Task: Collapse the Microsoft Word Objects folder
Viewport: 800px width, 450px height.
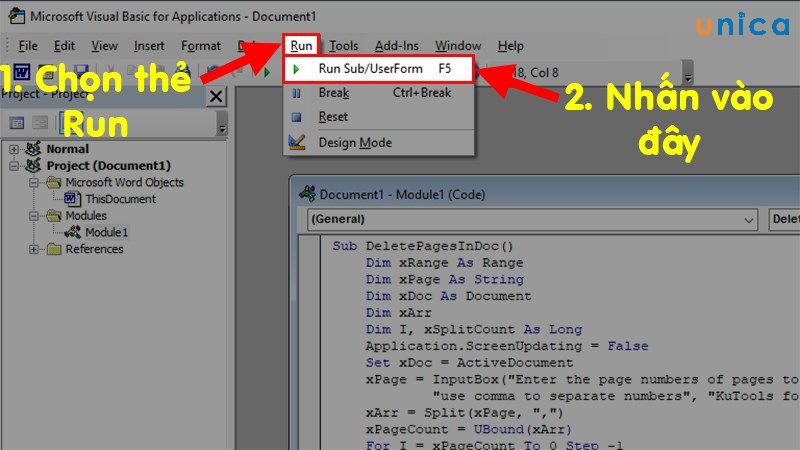Action: (x=34, y=183)
